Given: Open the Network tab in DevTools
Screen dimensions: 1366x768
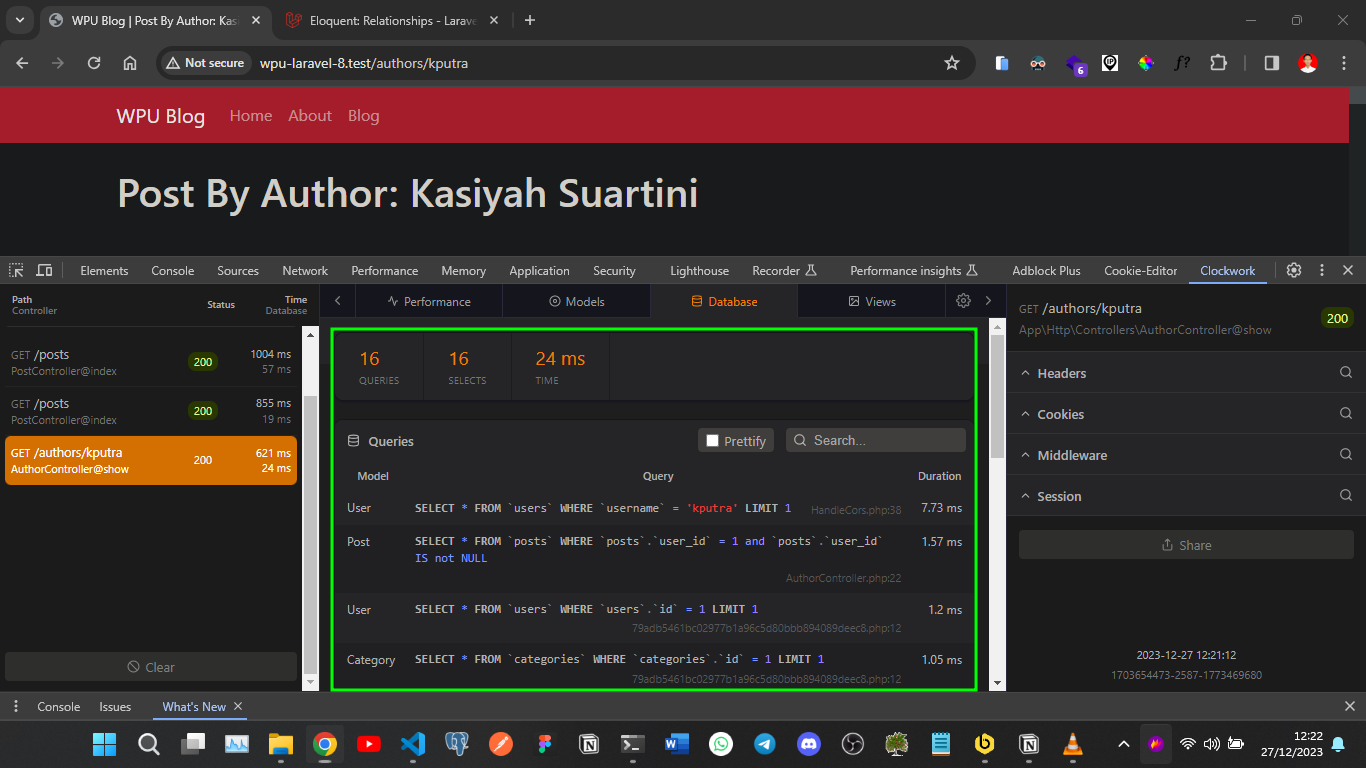Looking at the screenshot, I should click(x=304, y=270).
